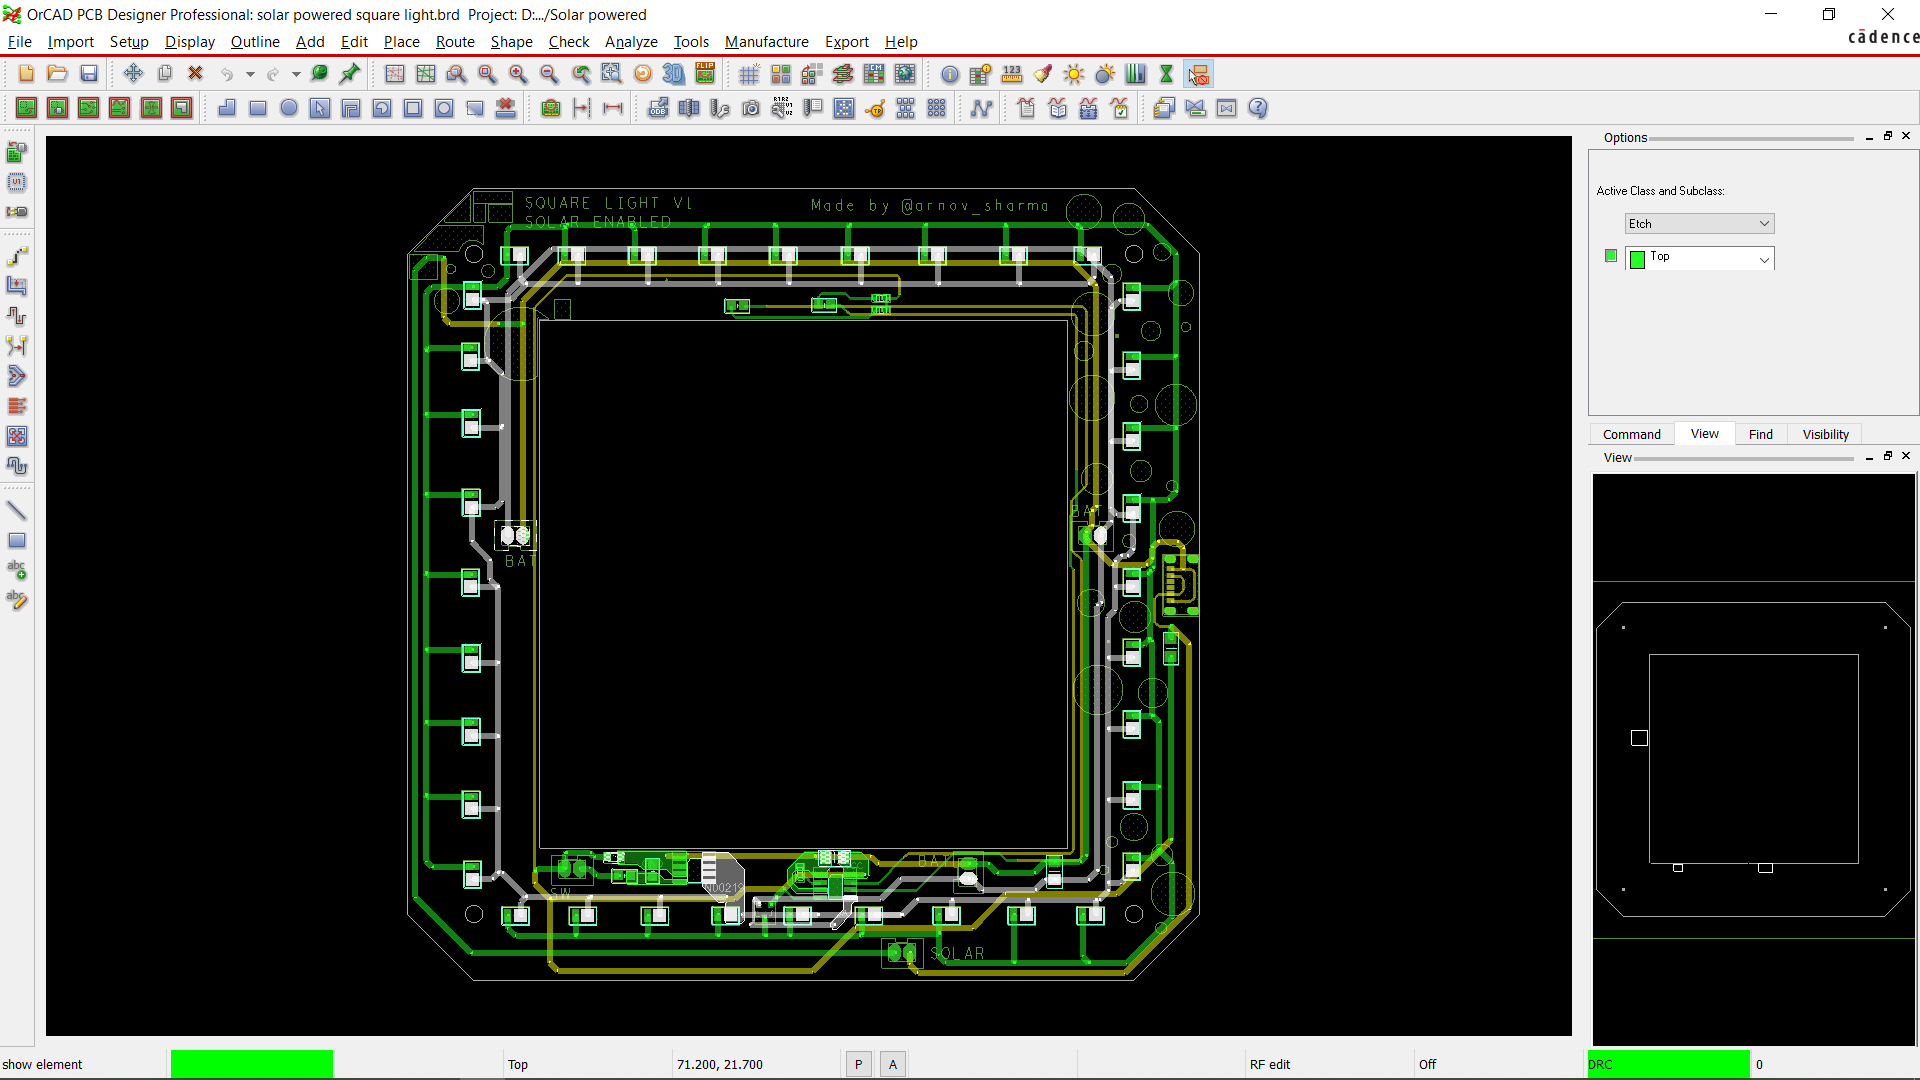Expand the Top subclass dropdown
Viewport: 1920px width, 1080px height.
[1764, 257]
